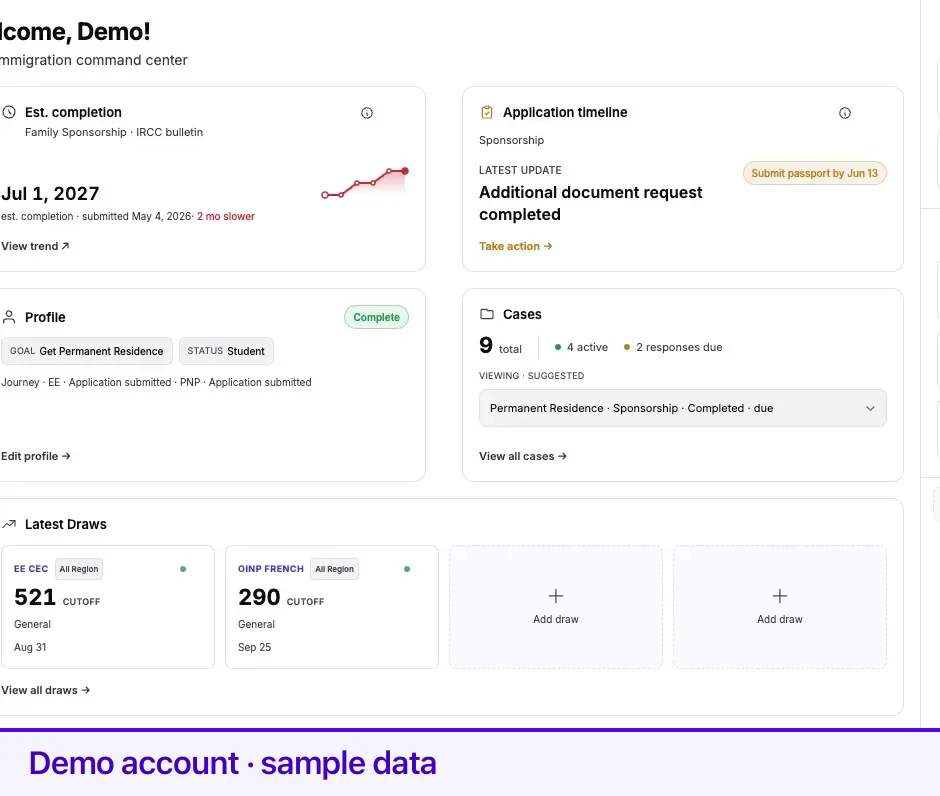940x796 pixels.
Task: Open the Edit profile link
Action: point(35,456)
